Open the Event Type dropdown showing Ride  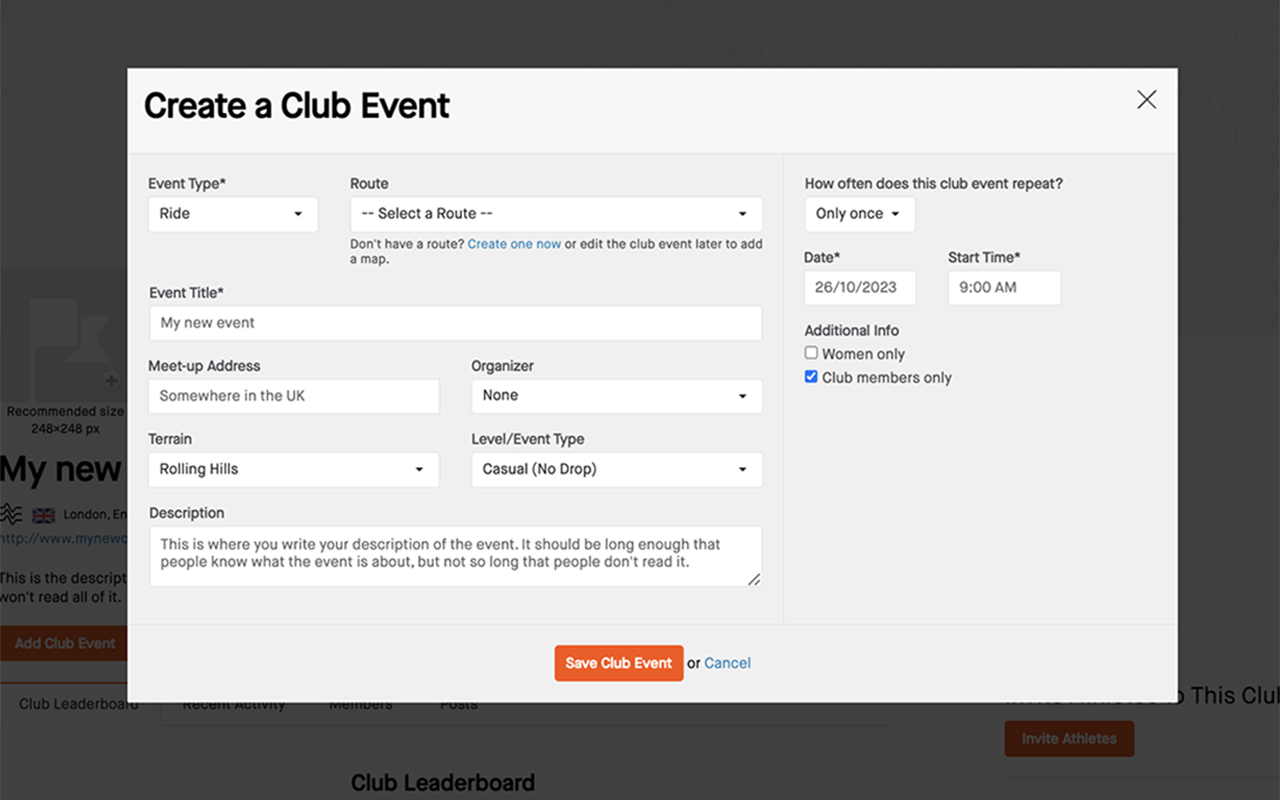point(233,214)
